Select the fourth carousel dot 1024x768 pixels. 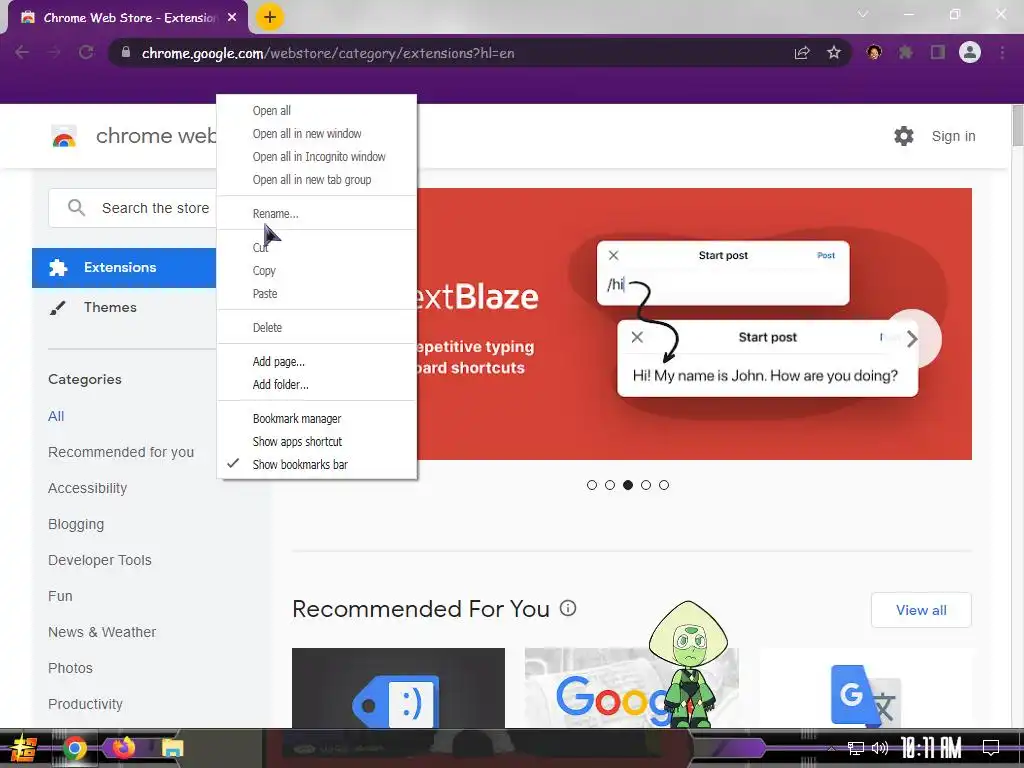(x=646, y=485)
